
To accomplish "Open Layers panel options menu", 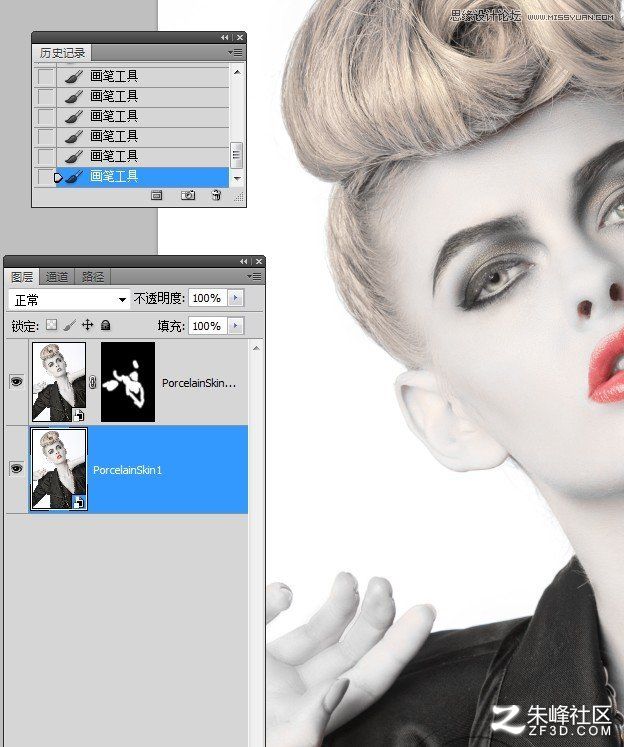I will 254,276.
